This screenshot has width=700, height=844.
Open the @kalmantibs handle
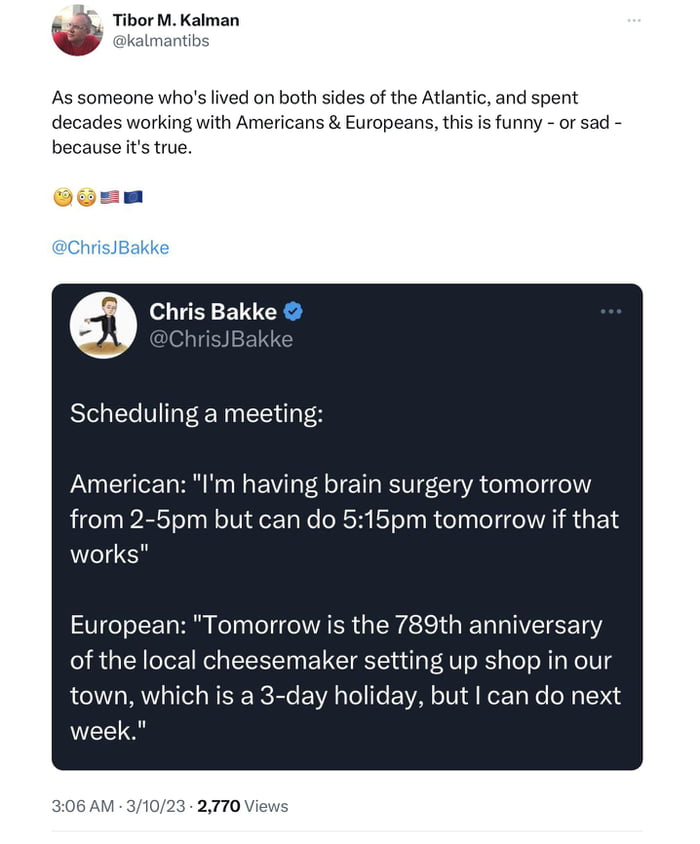pyautogui.click(x=160, y=41)
